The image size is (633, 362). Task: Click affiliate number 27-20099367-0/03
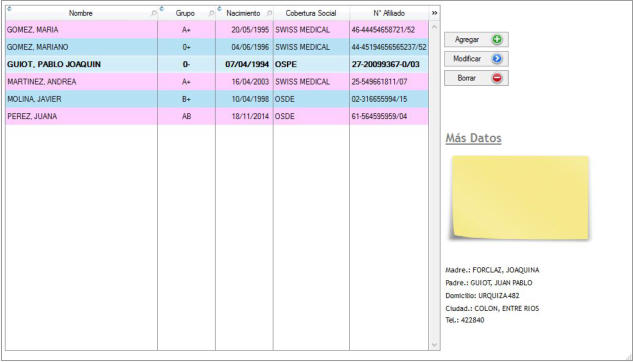[386, 65]
